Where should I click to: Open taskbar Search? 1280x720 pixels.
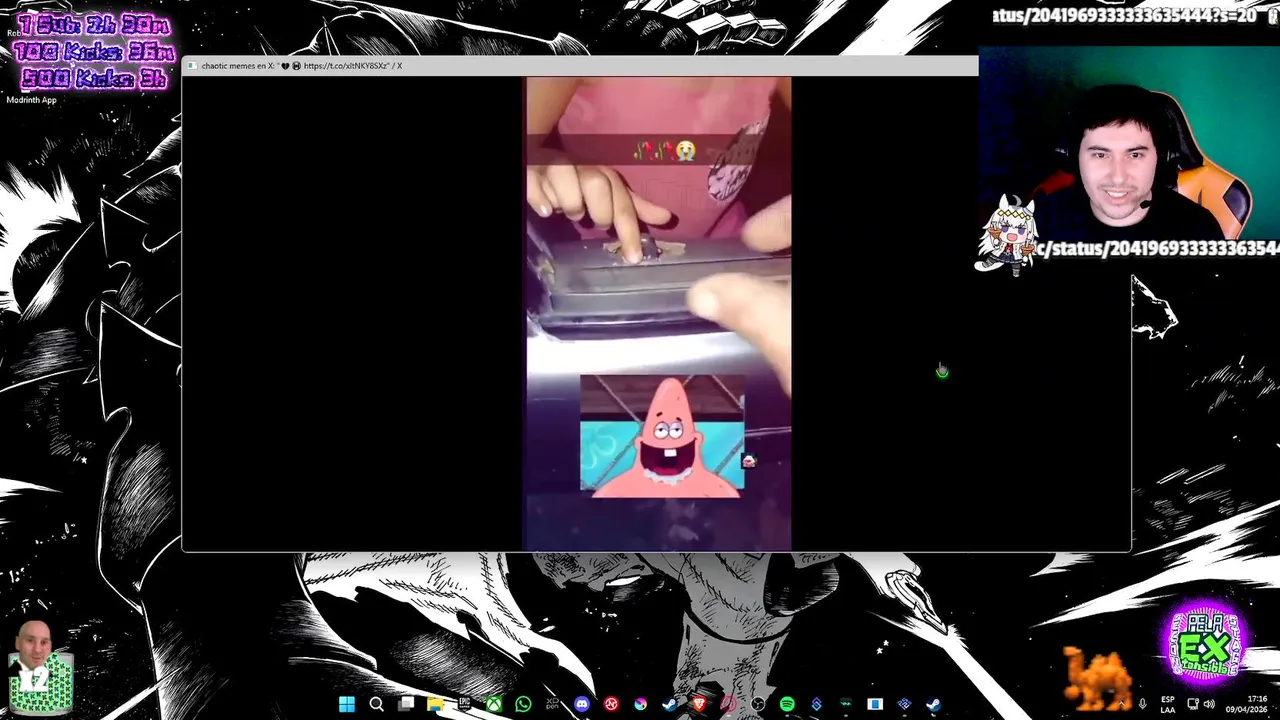377,704
